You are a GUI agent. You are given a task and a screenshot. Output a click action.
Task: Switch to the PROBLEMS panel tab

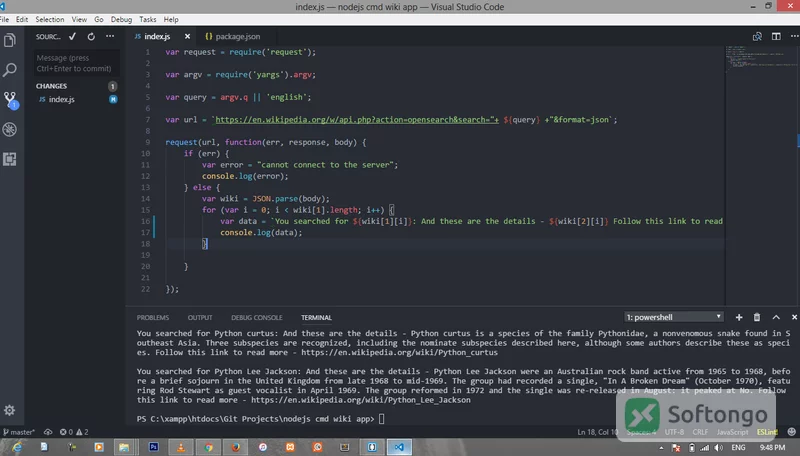[x=153, y=317]
